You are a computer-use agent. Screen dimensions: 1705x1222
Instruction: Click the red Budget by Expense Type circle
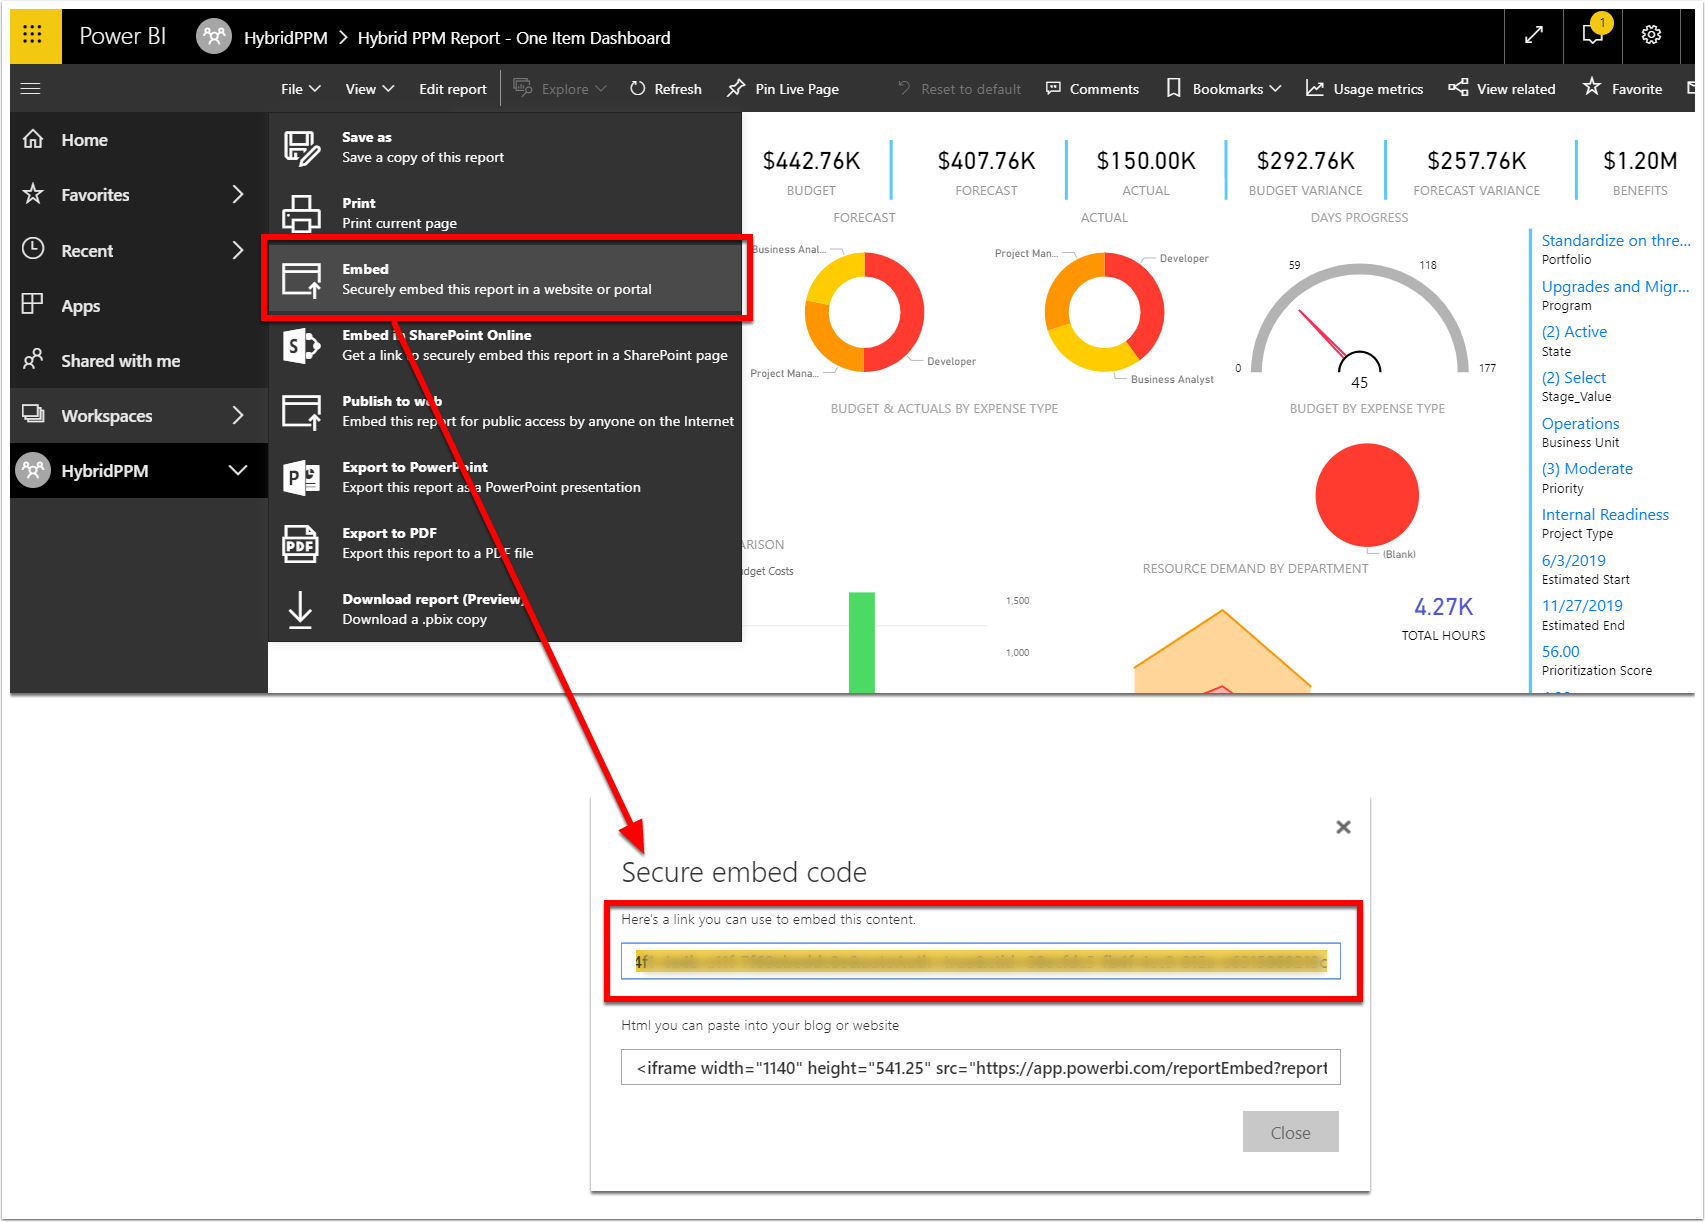point(1366,495)
